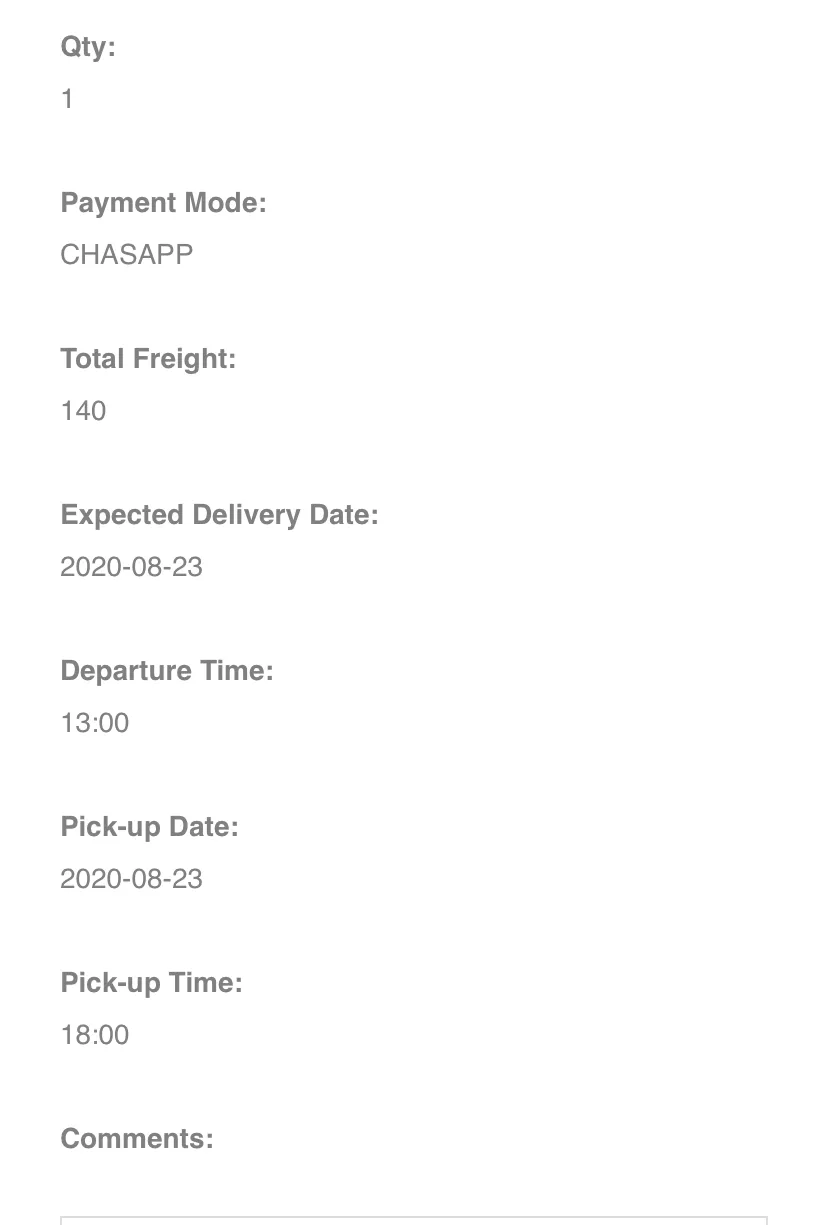
Task: Click the expected delivery date value
Action: tap(131, 567)
